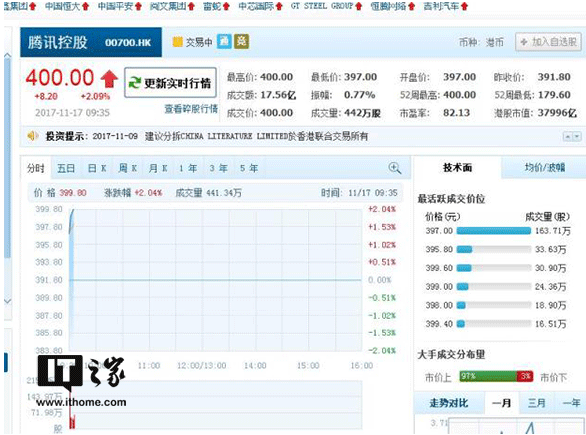Switch to the 5年 chart tab
The height and width of the screenshot is (435, 586).
[x=249, y=168]
